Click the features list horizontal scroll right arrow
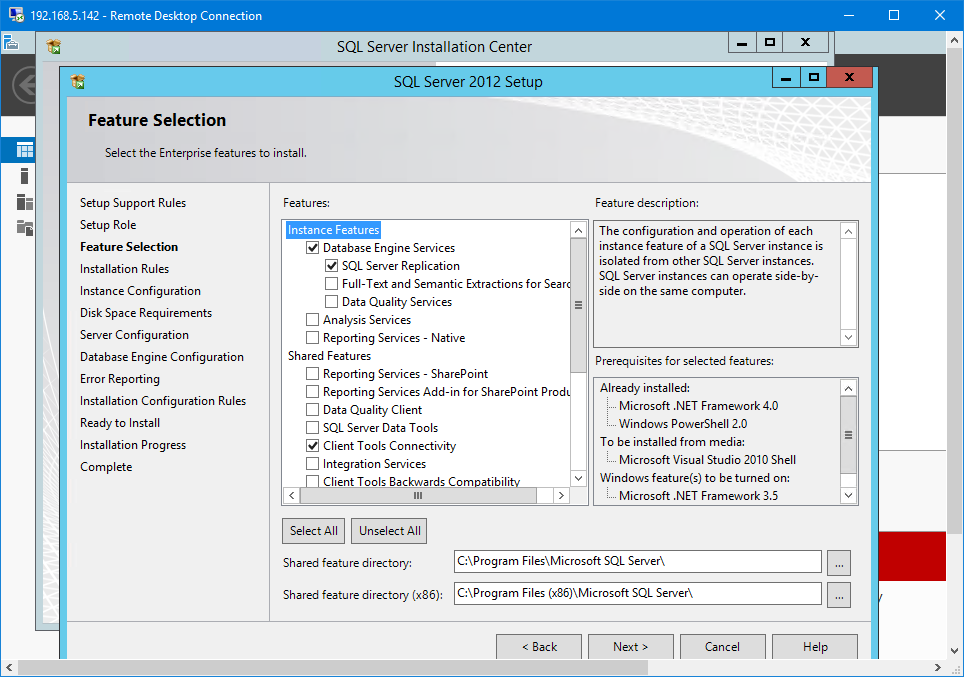The width and height of the screenshot is (964, 677). coord(561,495)
